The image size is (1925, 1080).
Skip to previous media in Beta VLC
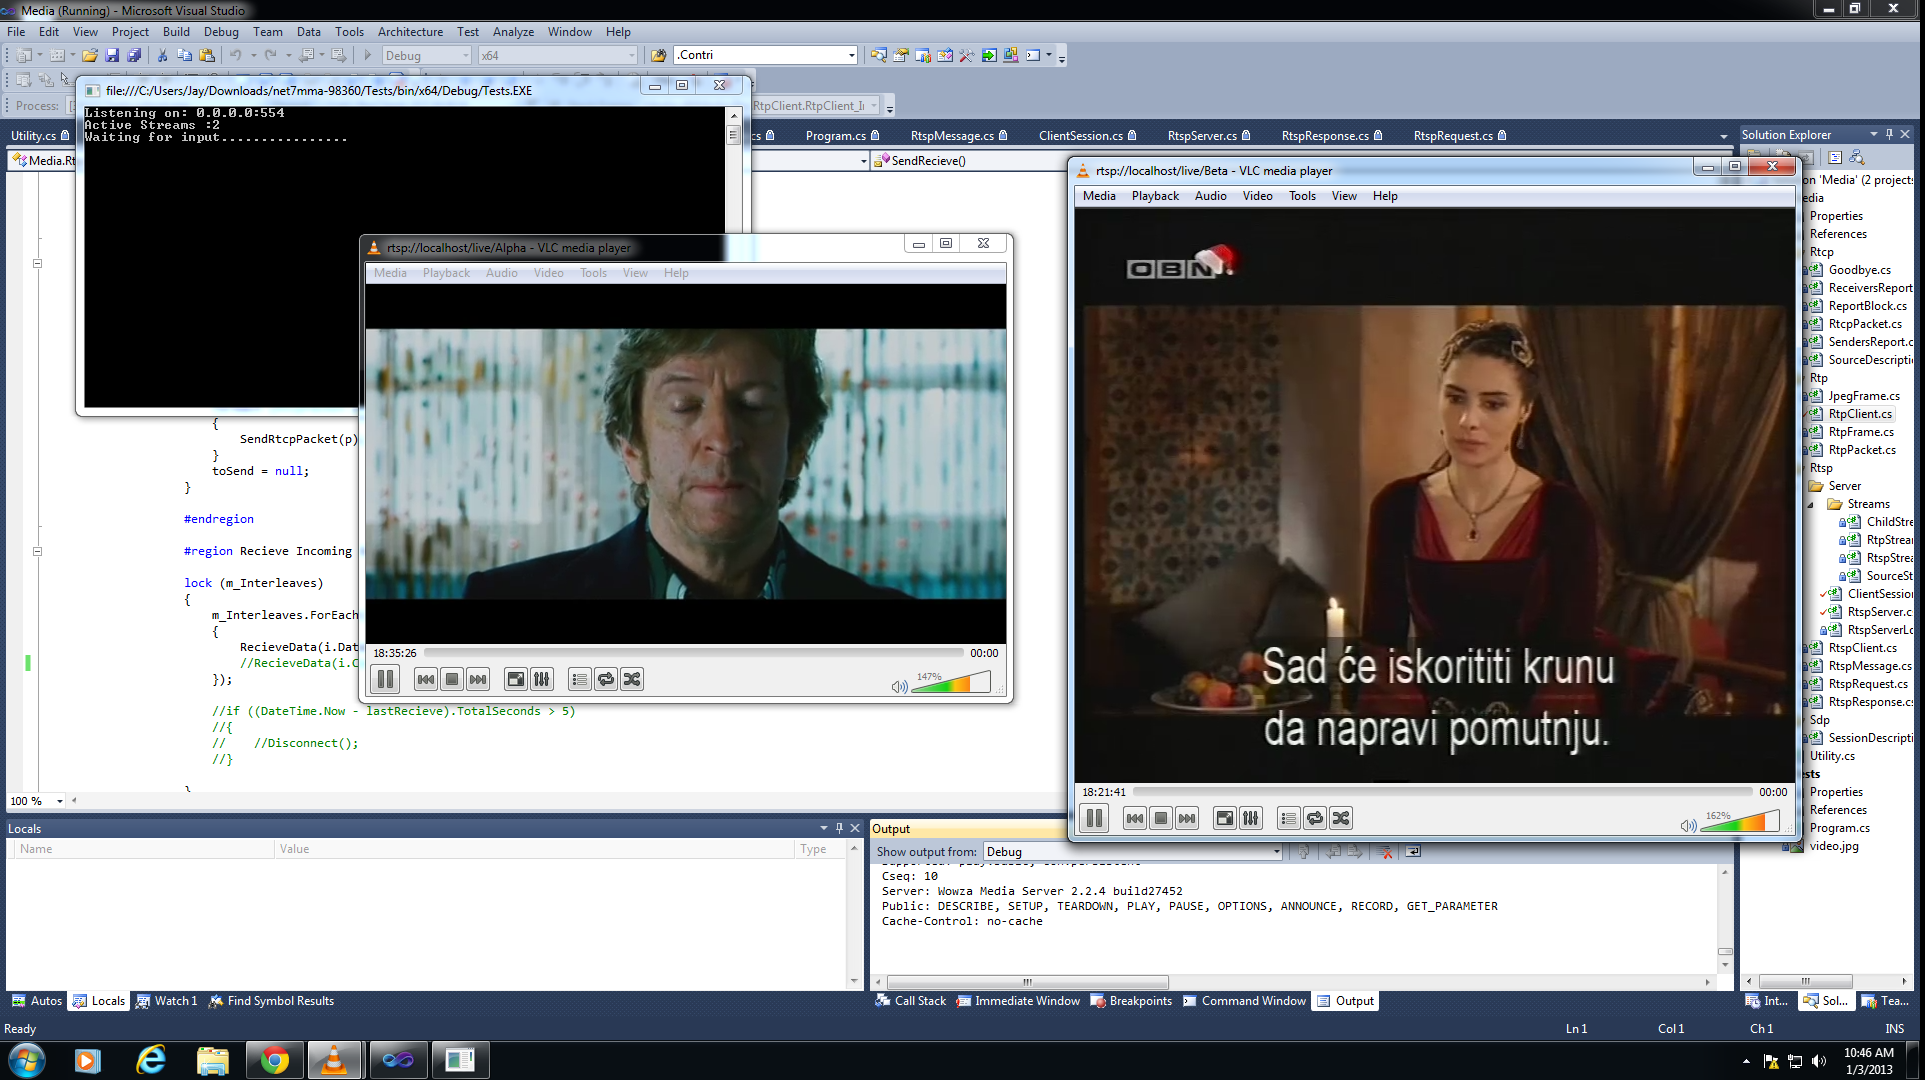point(1135,819)
